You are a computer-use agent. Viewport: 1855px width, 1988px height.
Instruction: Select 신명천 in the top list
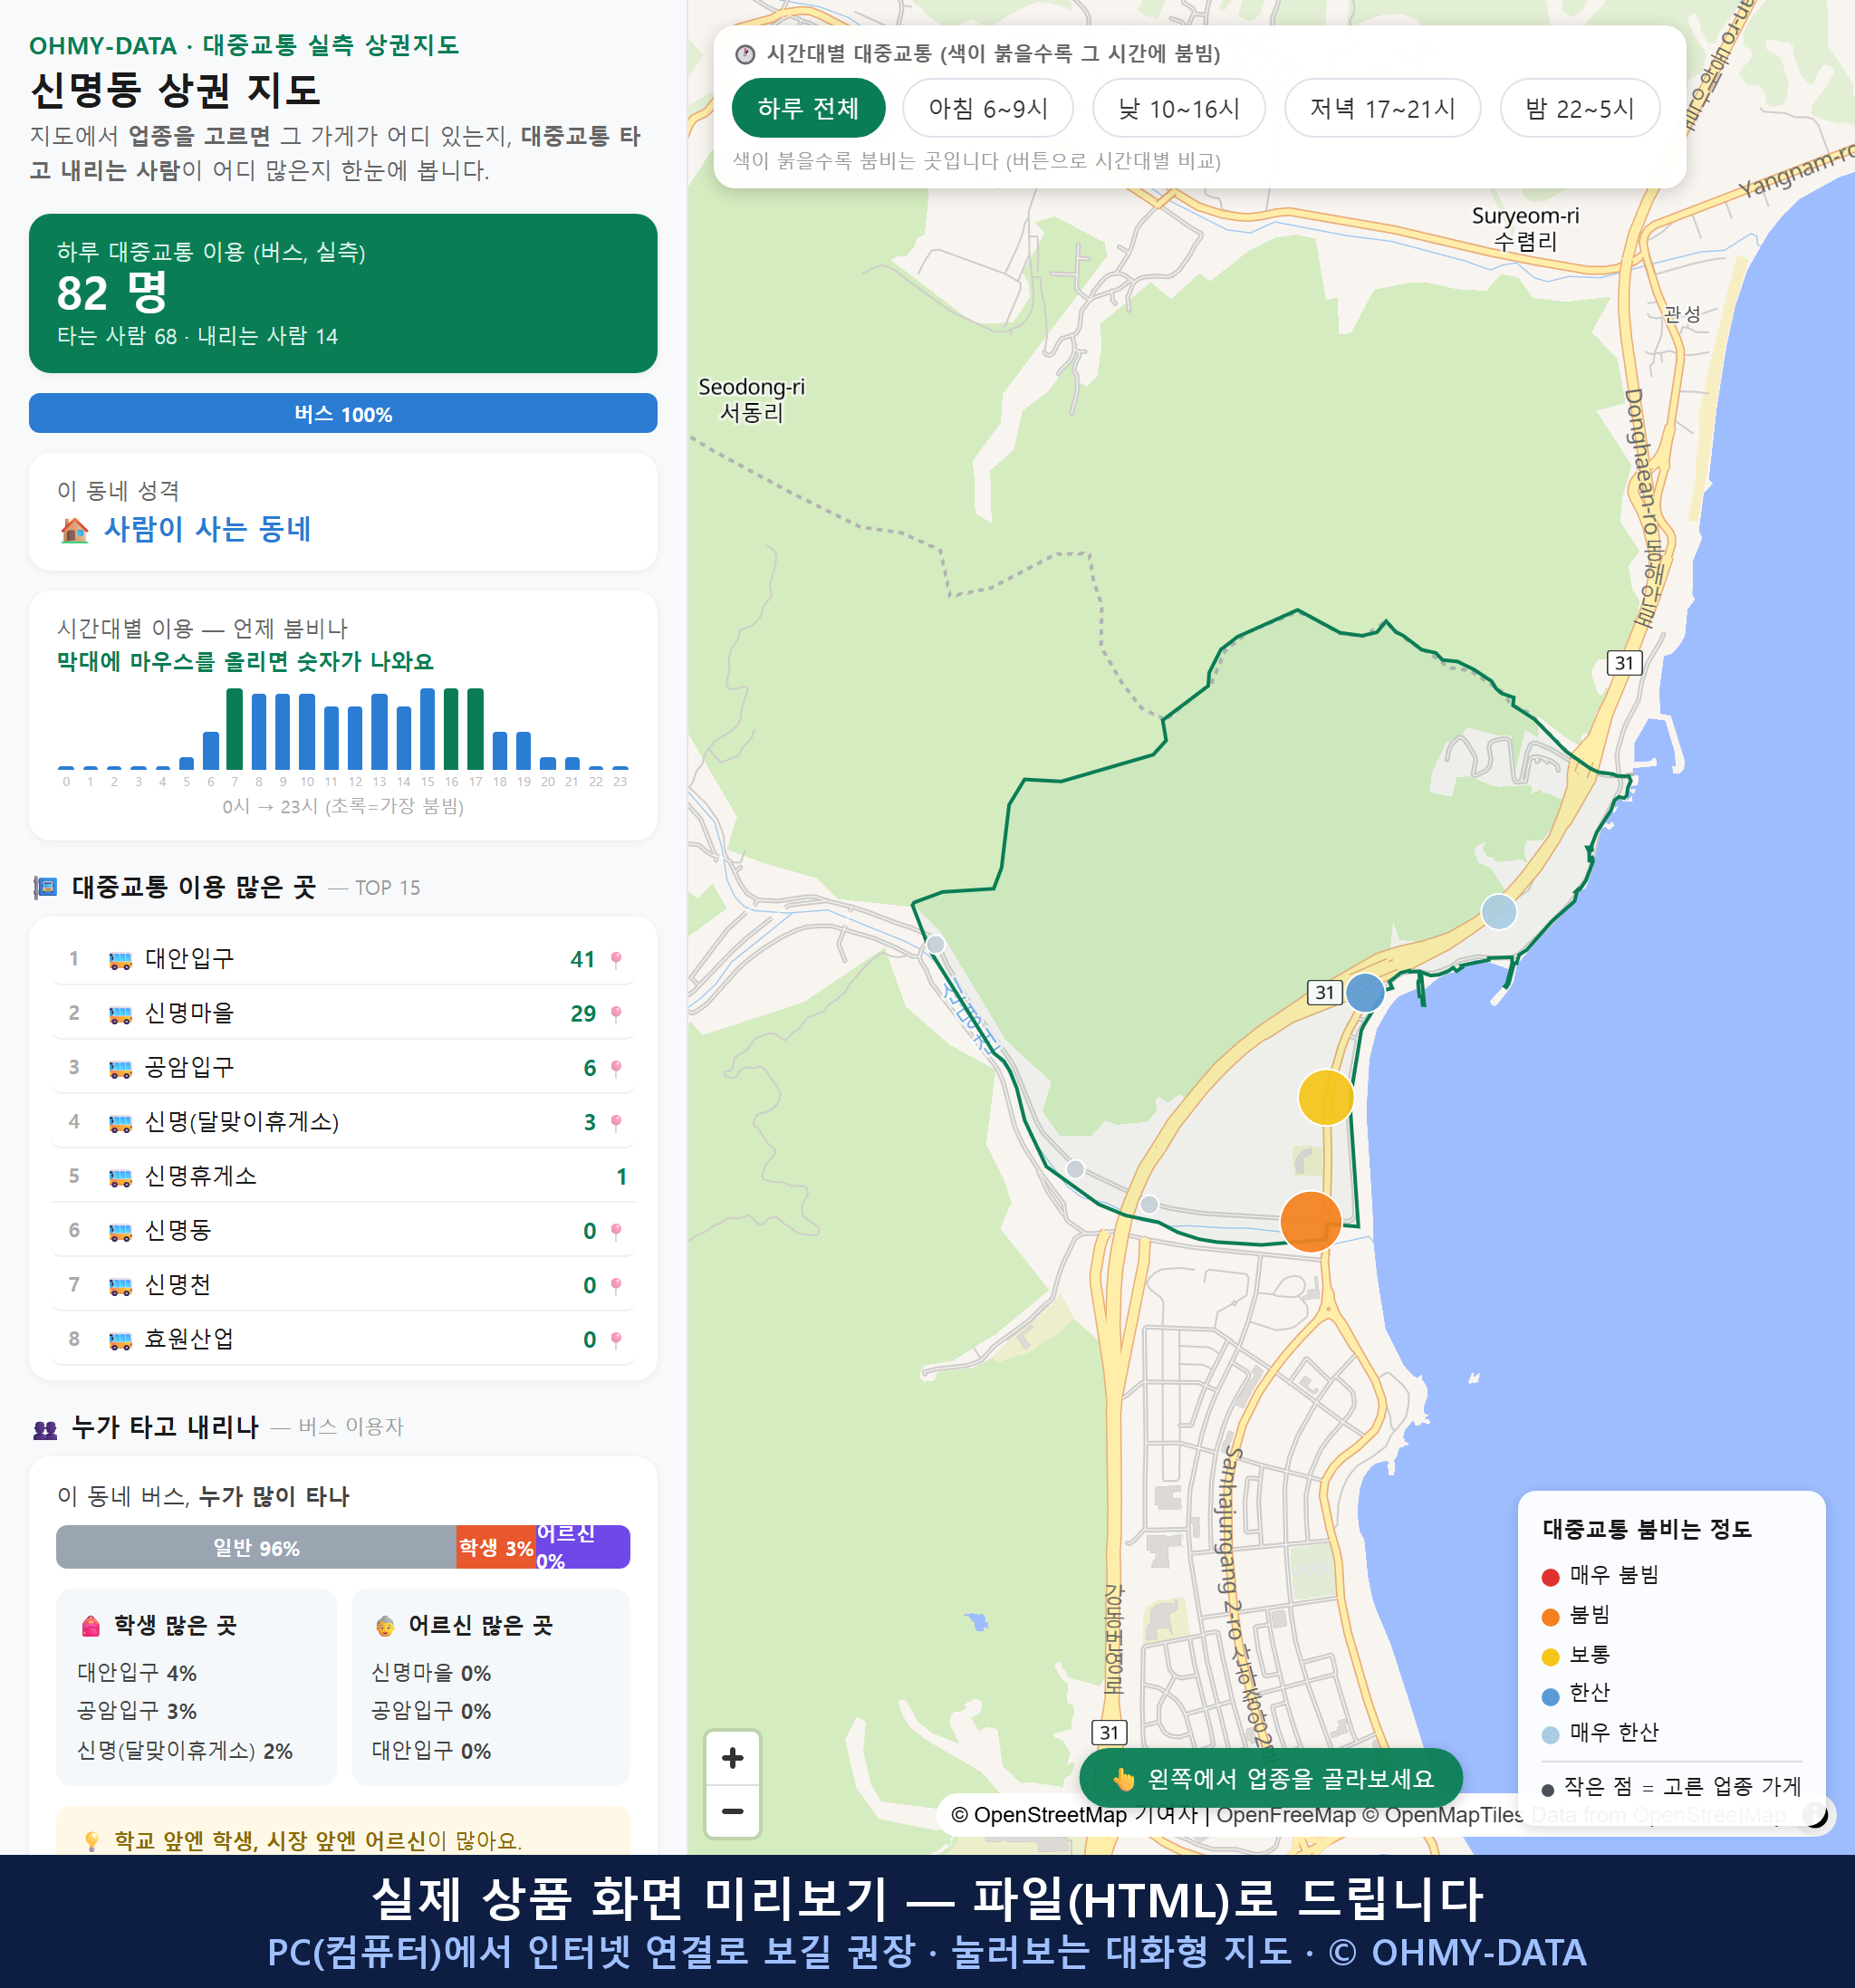[x=342, y=1284]
